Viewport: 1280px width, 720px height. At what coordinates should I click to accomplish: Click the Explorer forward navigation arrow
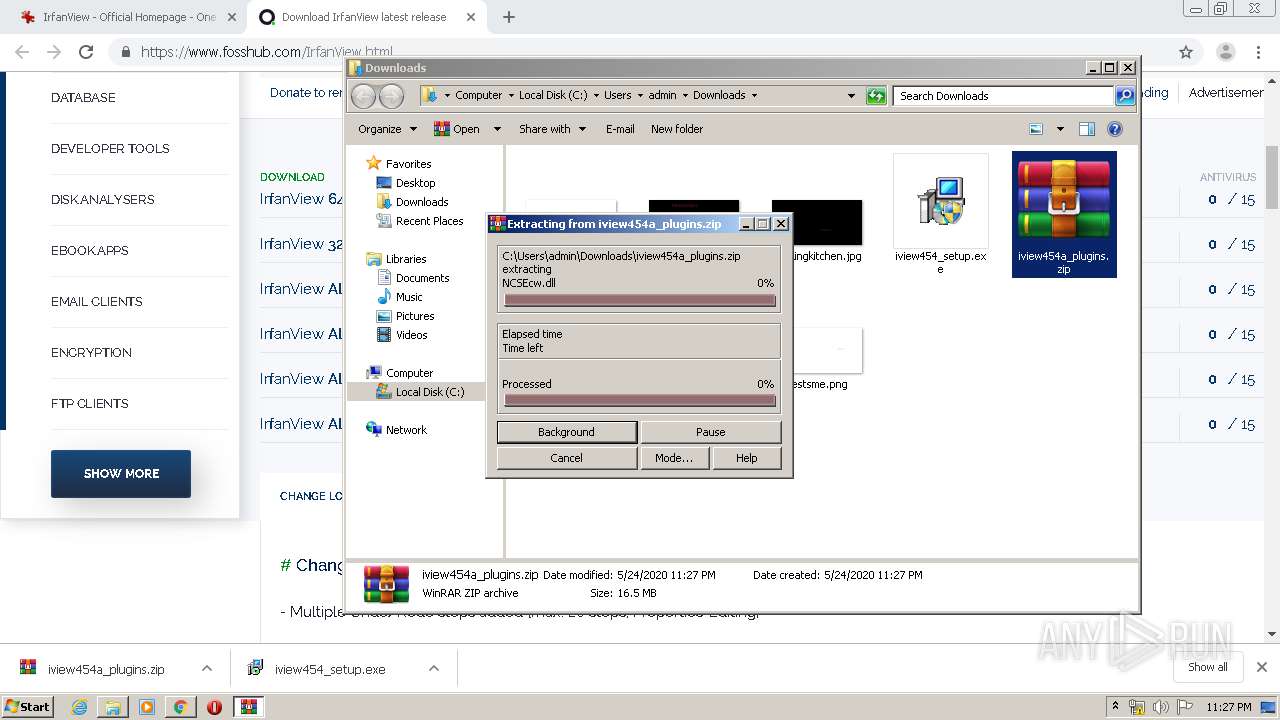391,96
